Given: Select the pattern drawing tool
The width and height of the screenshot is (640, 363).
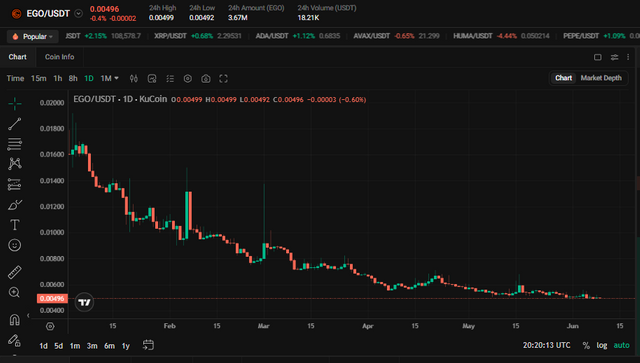Looking at the screenshot, I should [x=15, y=164].
